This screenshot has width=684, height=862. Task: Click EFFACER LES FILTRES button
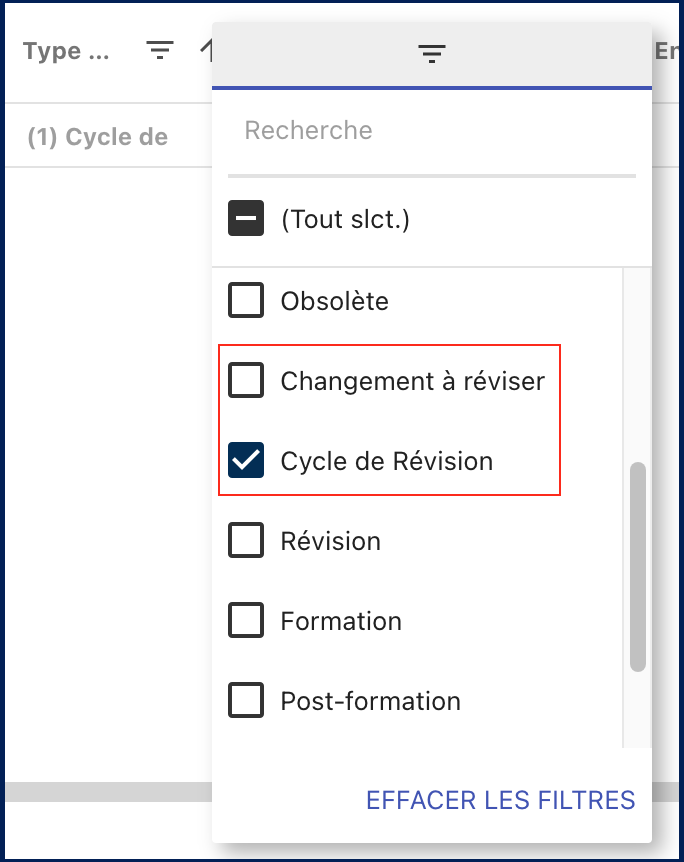pos(500,800)
